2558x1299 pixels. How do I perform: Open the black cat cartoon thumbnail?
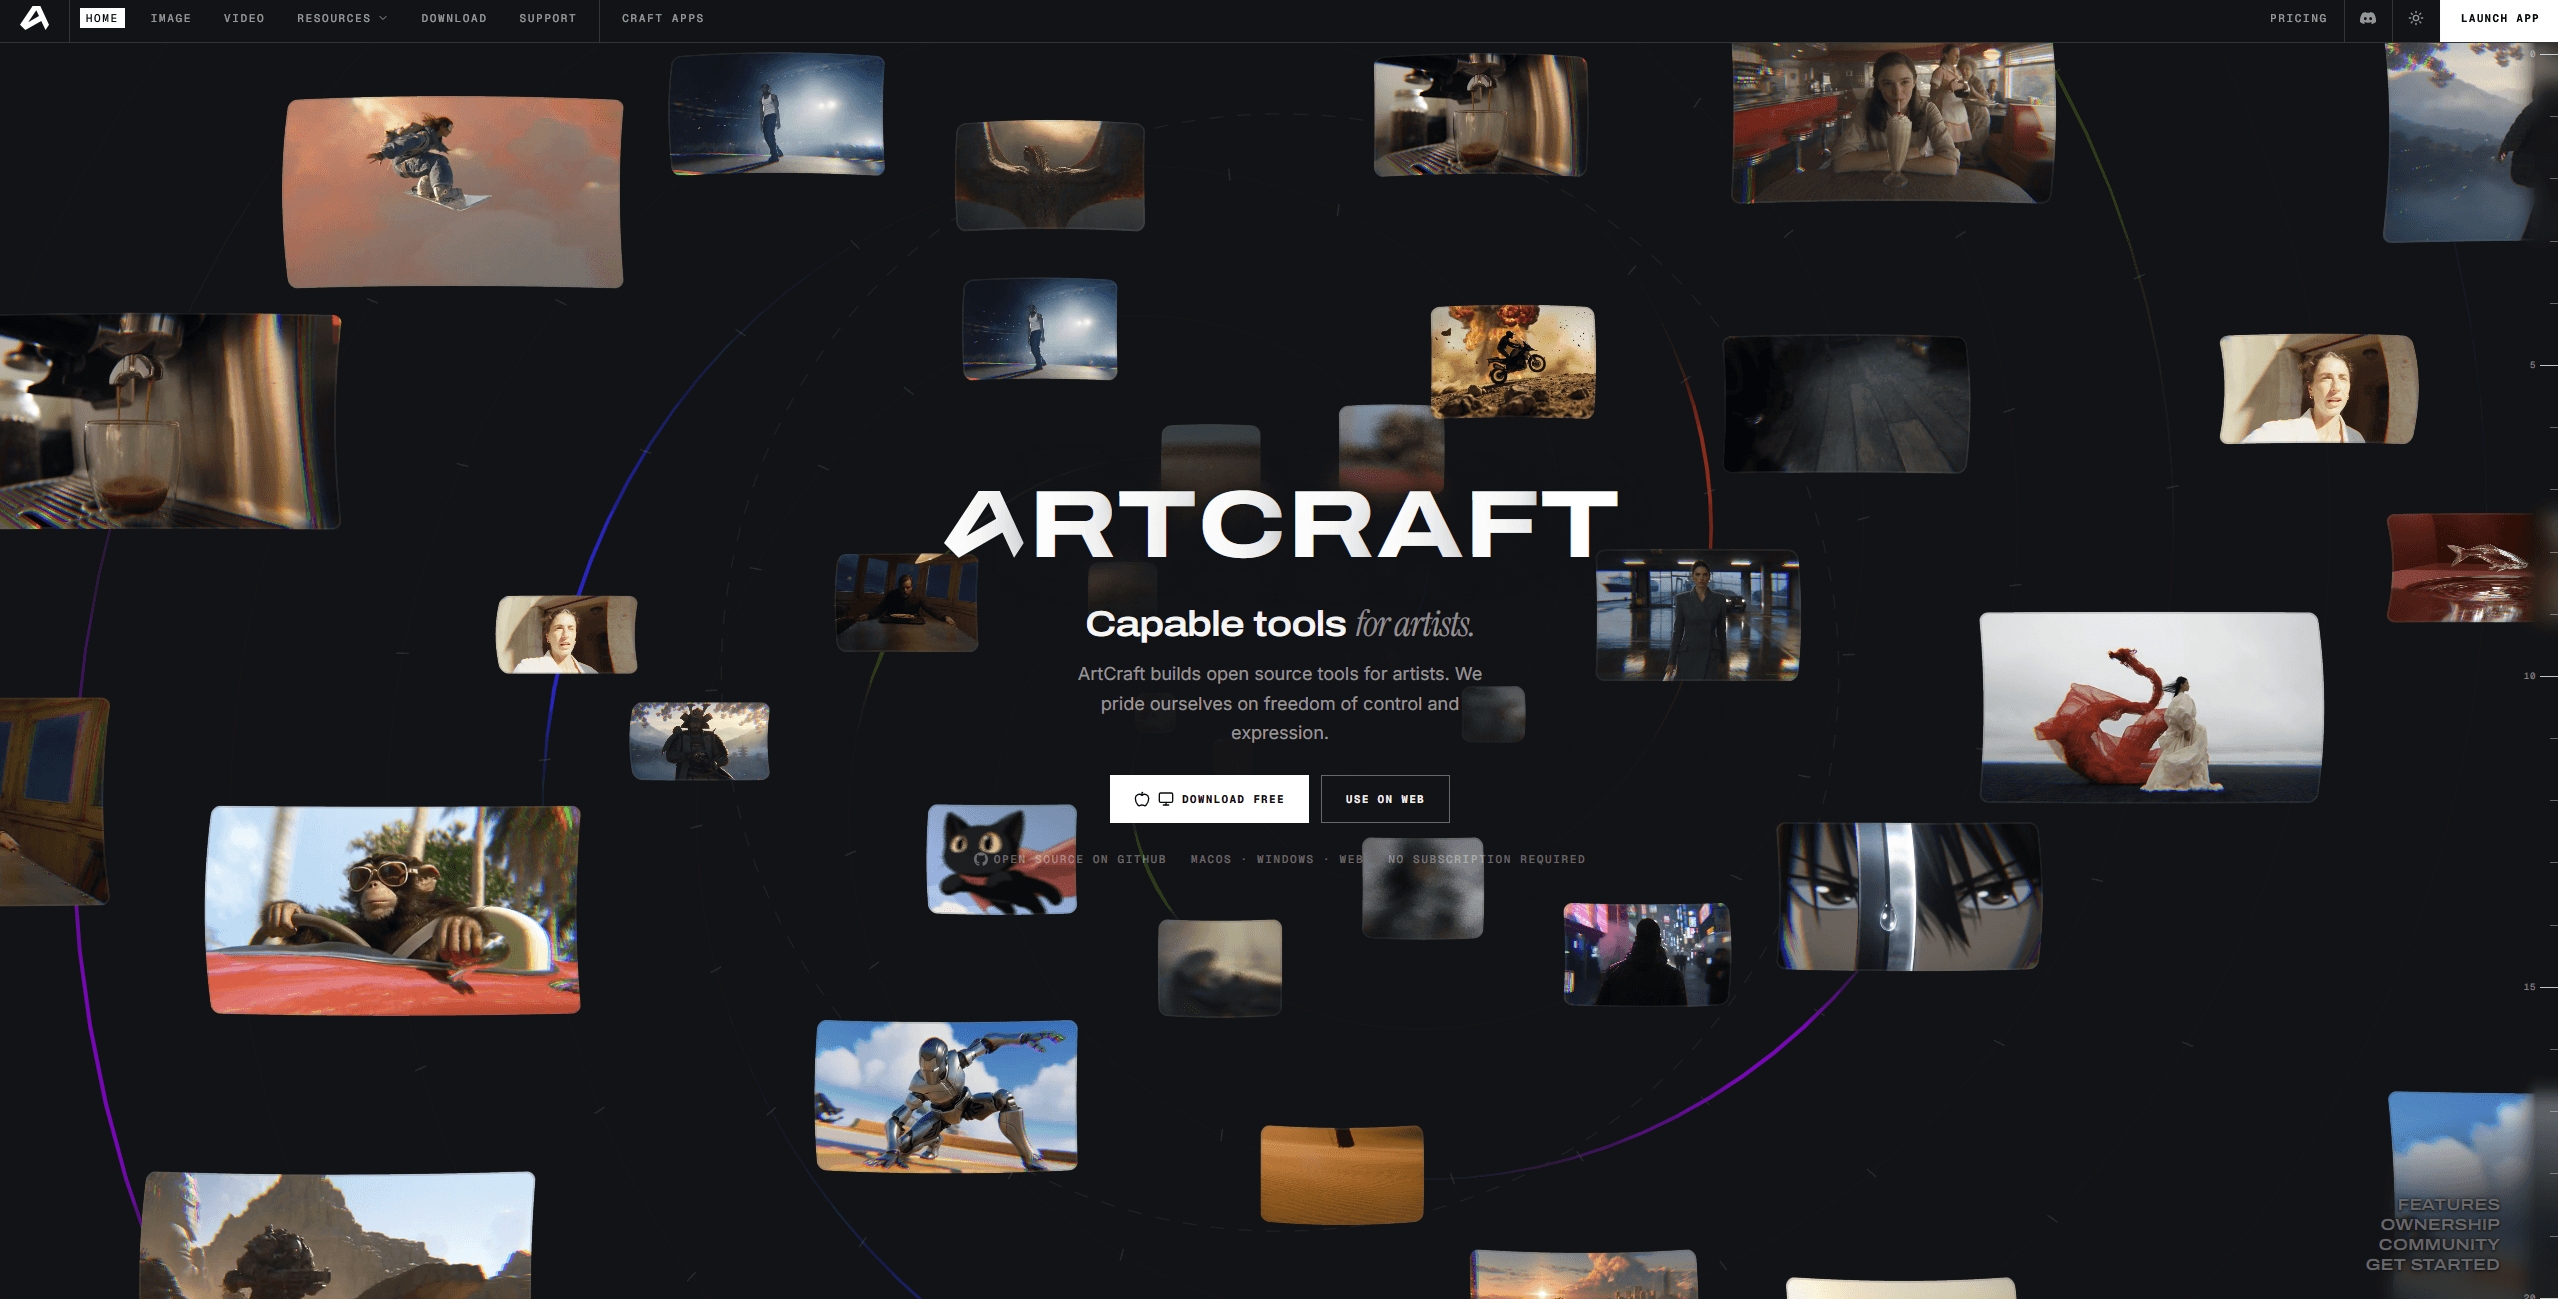1002,859
